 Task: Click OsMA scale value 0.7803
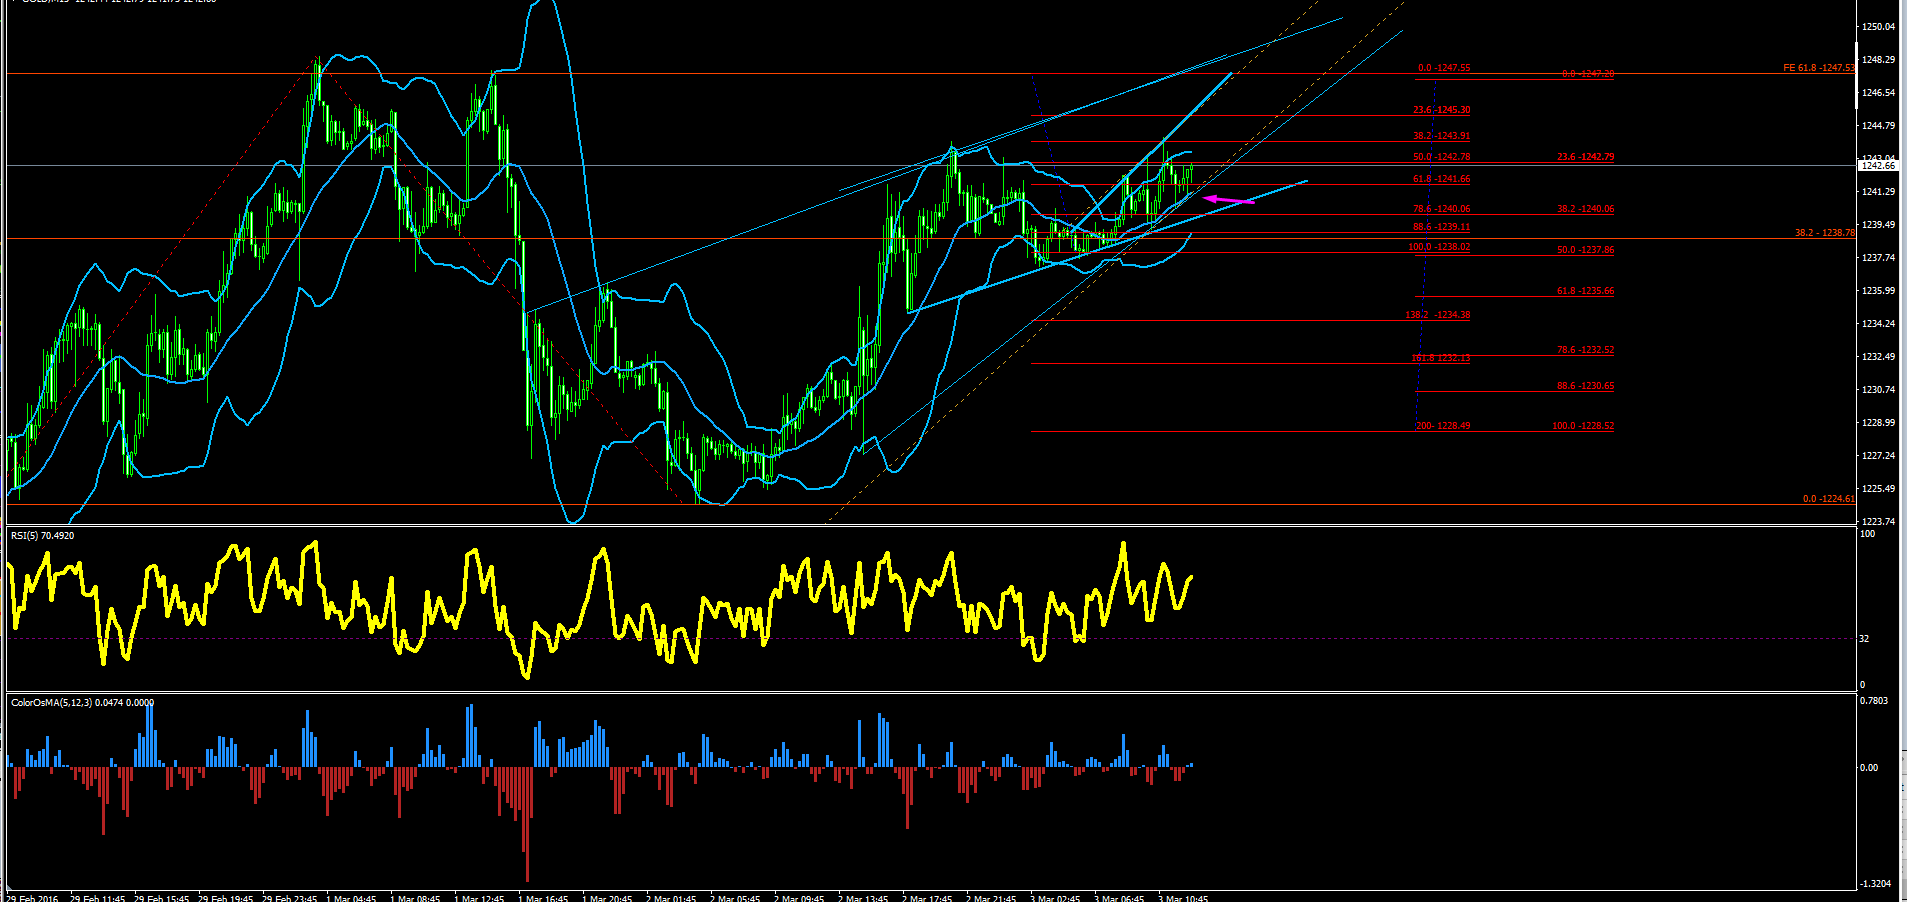pyautogui.click(x=1874, y=701)
